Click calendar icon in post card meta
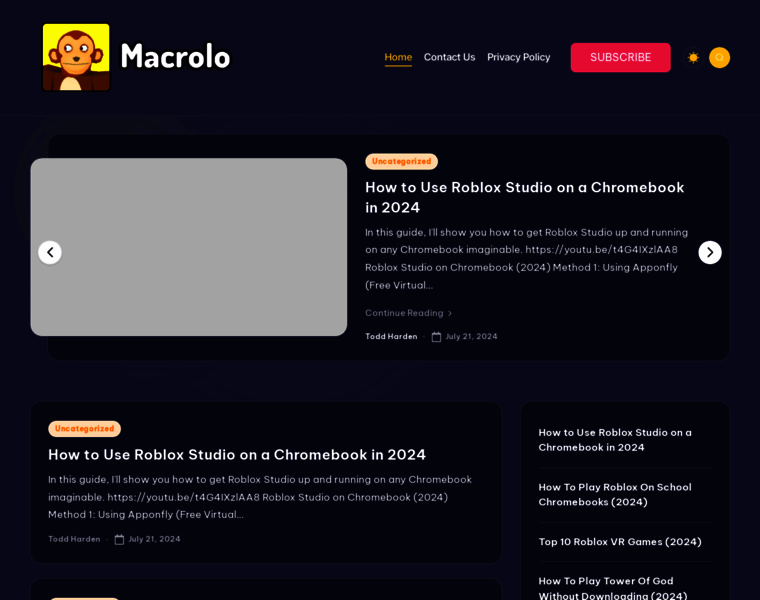The image size is (760, 600). click(119, 539)
